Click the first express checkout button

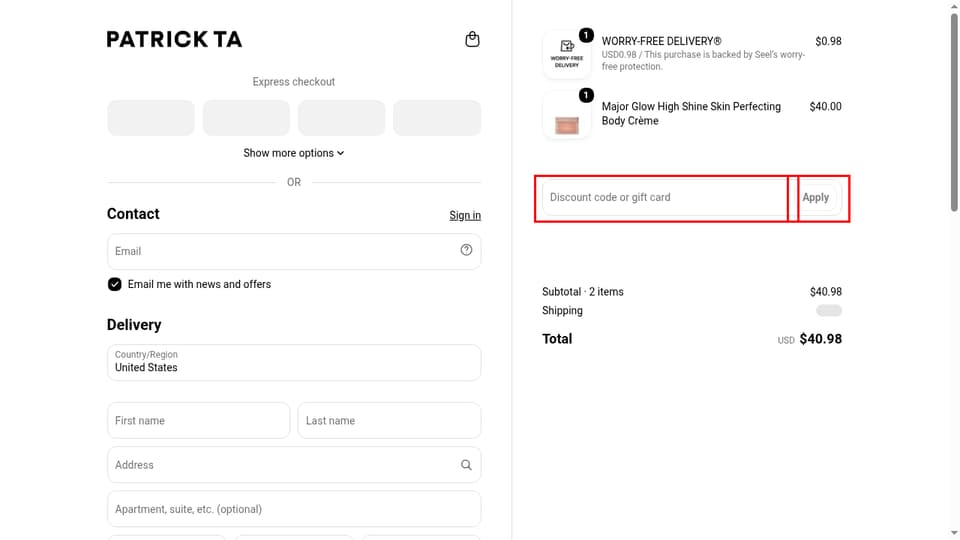pos(151,118)
